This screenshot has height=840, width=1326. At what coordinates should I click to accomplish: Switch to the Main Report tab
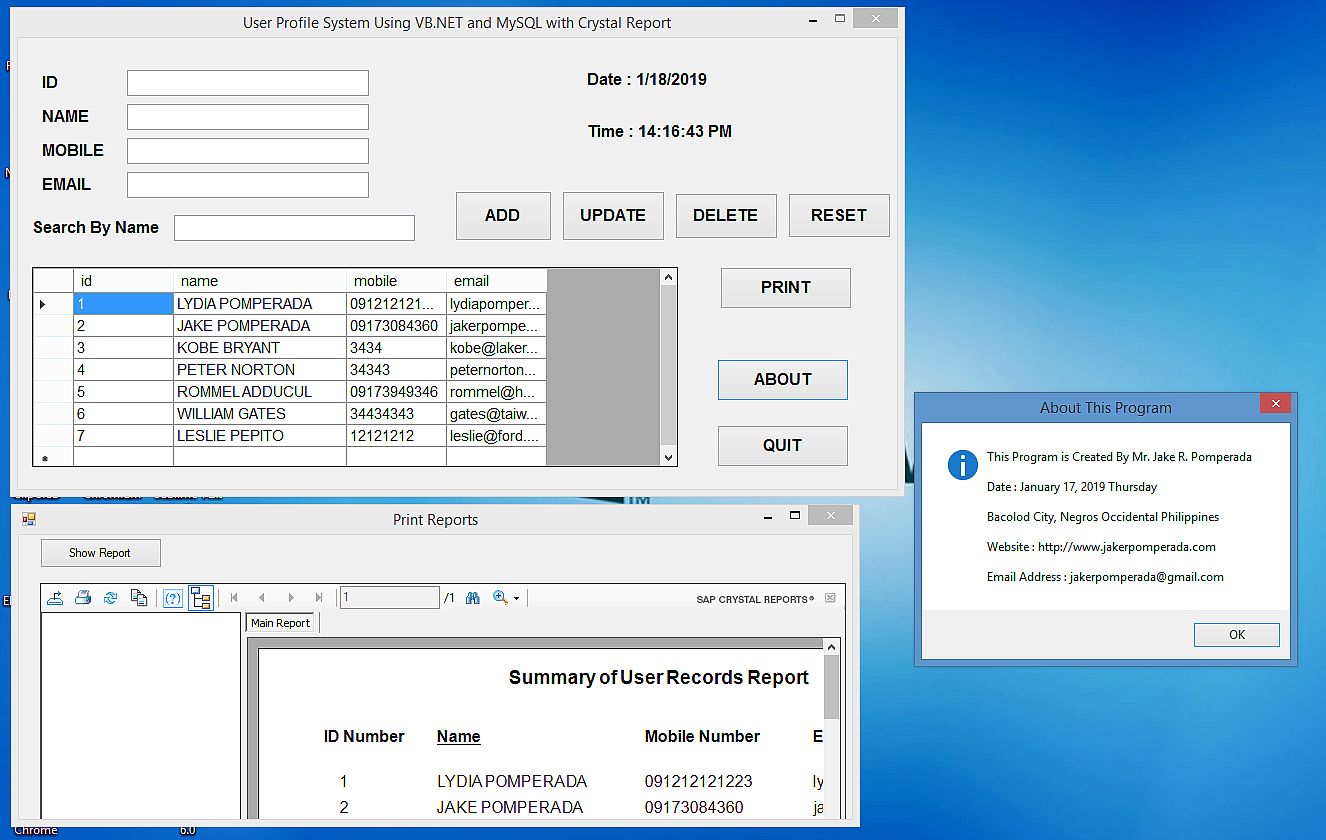click(281, 622)
